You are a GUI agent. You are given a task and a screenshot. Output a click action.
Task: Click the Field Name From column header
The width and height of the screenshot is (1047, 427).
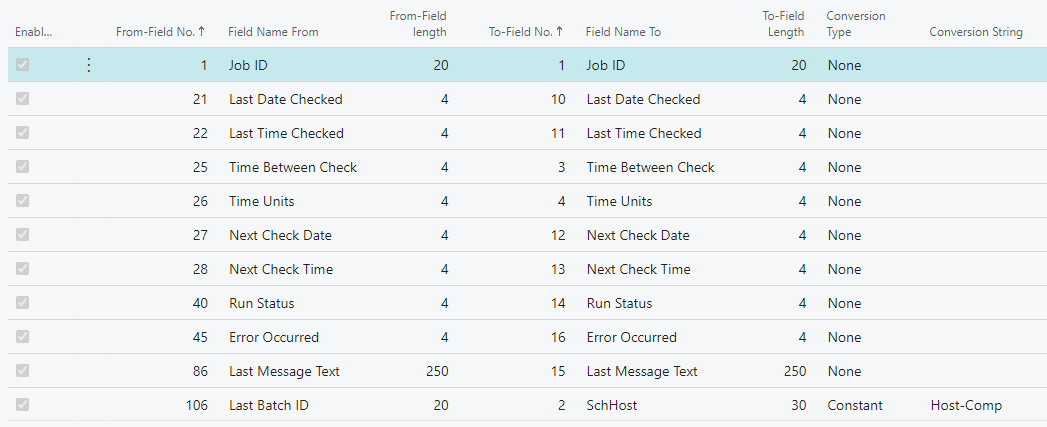coord(273,32)
